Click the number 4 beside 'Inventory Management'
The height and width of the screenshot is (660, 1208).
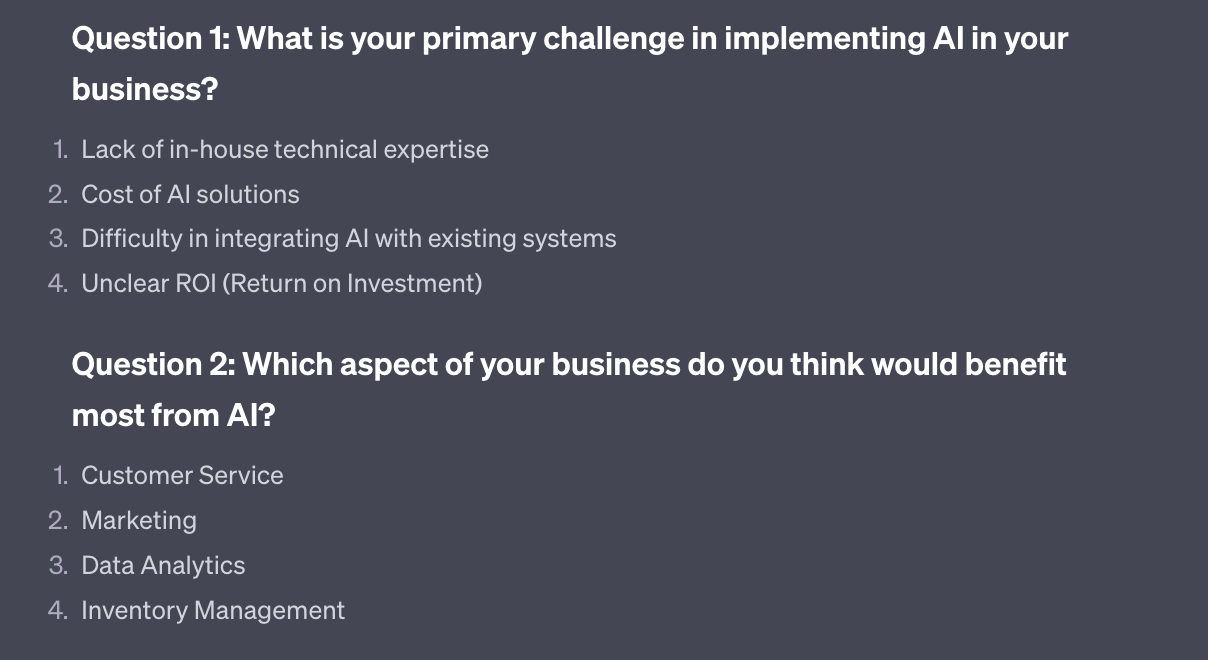[58, 610]
